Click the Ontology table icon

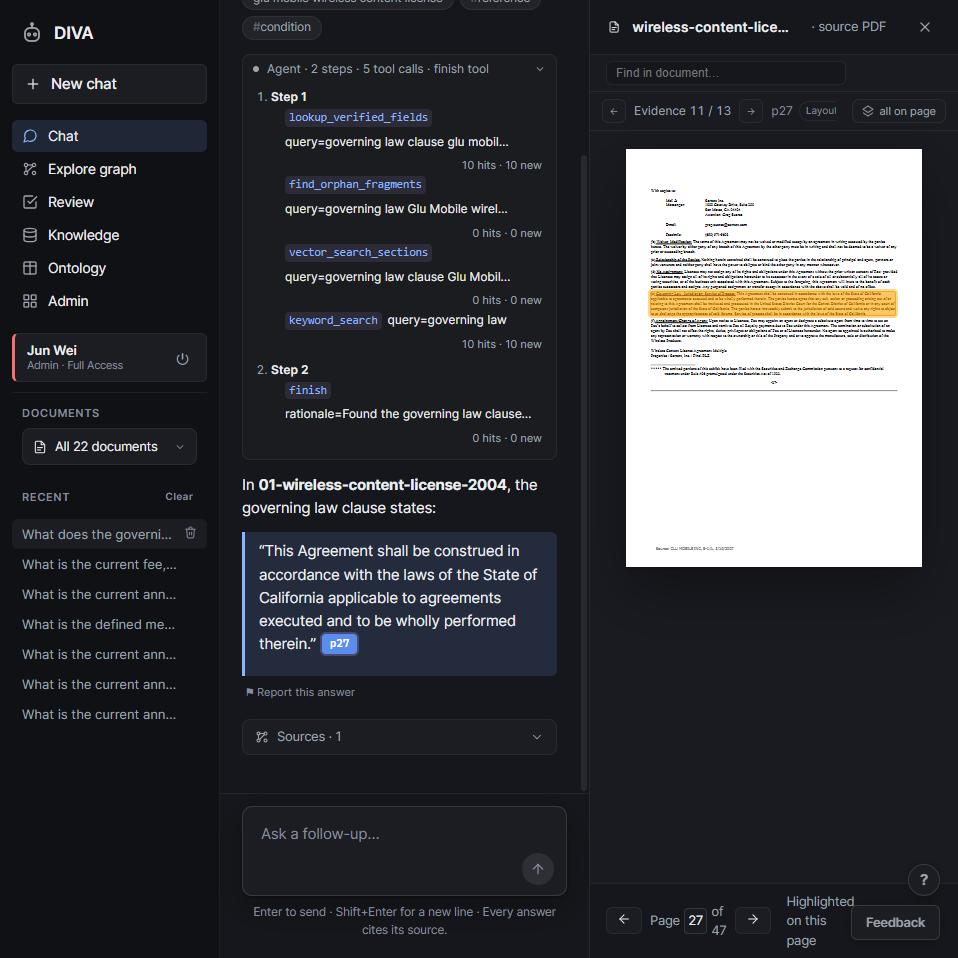tap(30, 268)
